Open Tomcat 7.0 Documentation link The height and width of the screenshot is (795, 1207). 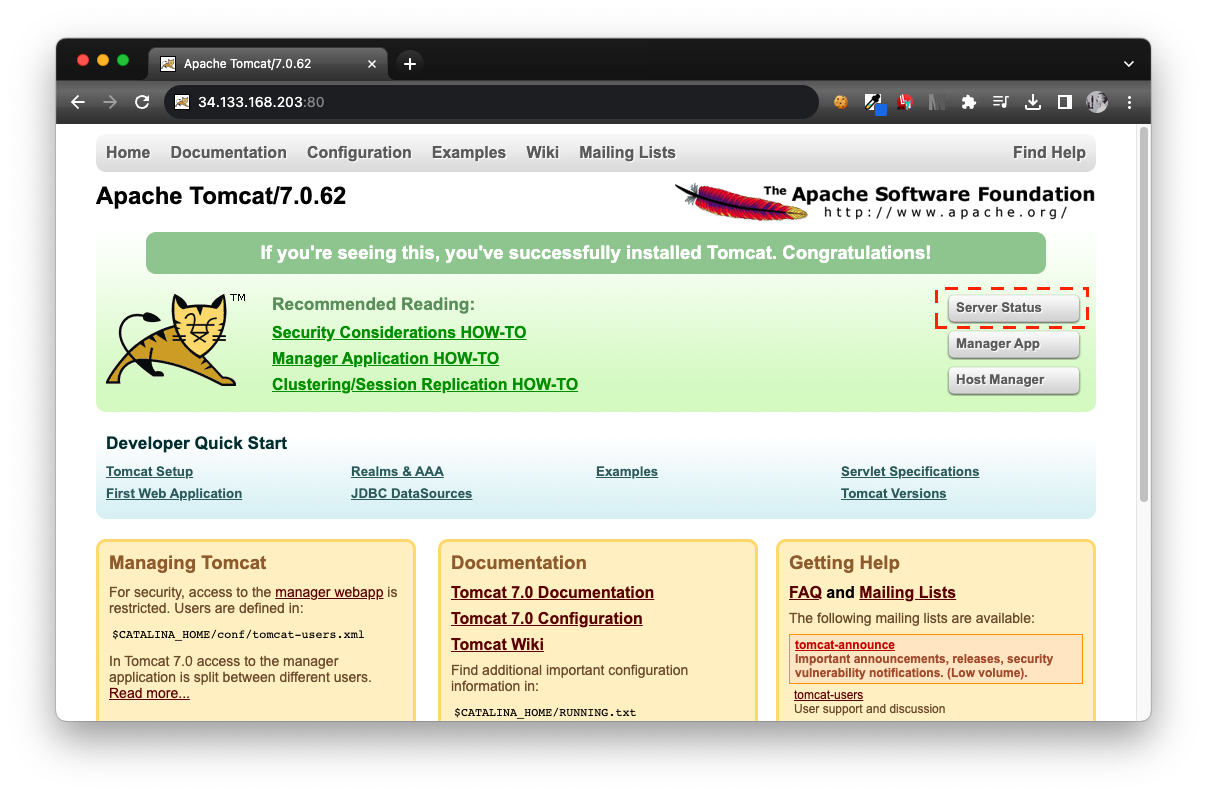552,593
